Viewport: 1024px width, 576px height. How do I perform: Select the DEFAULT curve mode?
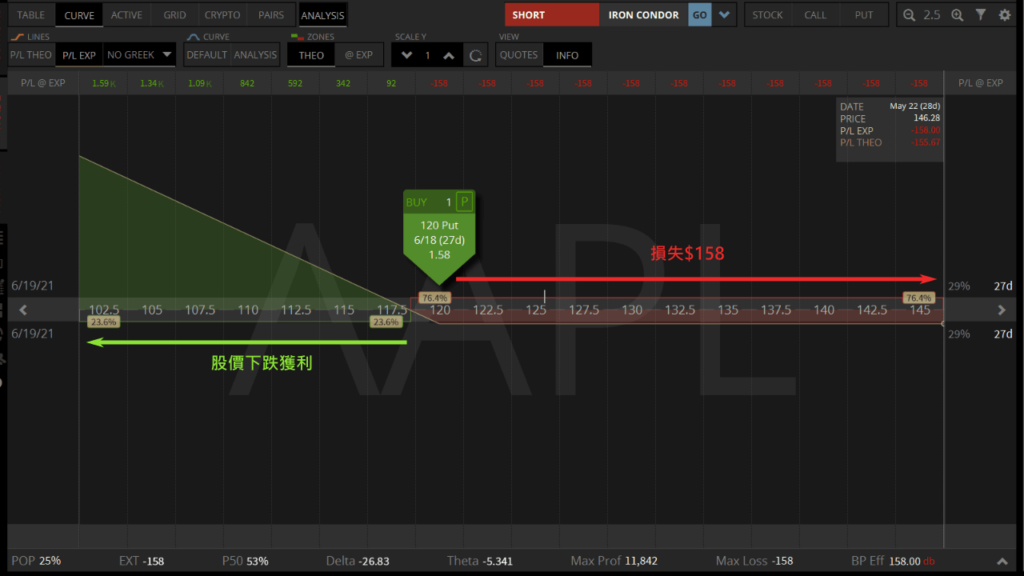[206, 55]
